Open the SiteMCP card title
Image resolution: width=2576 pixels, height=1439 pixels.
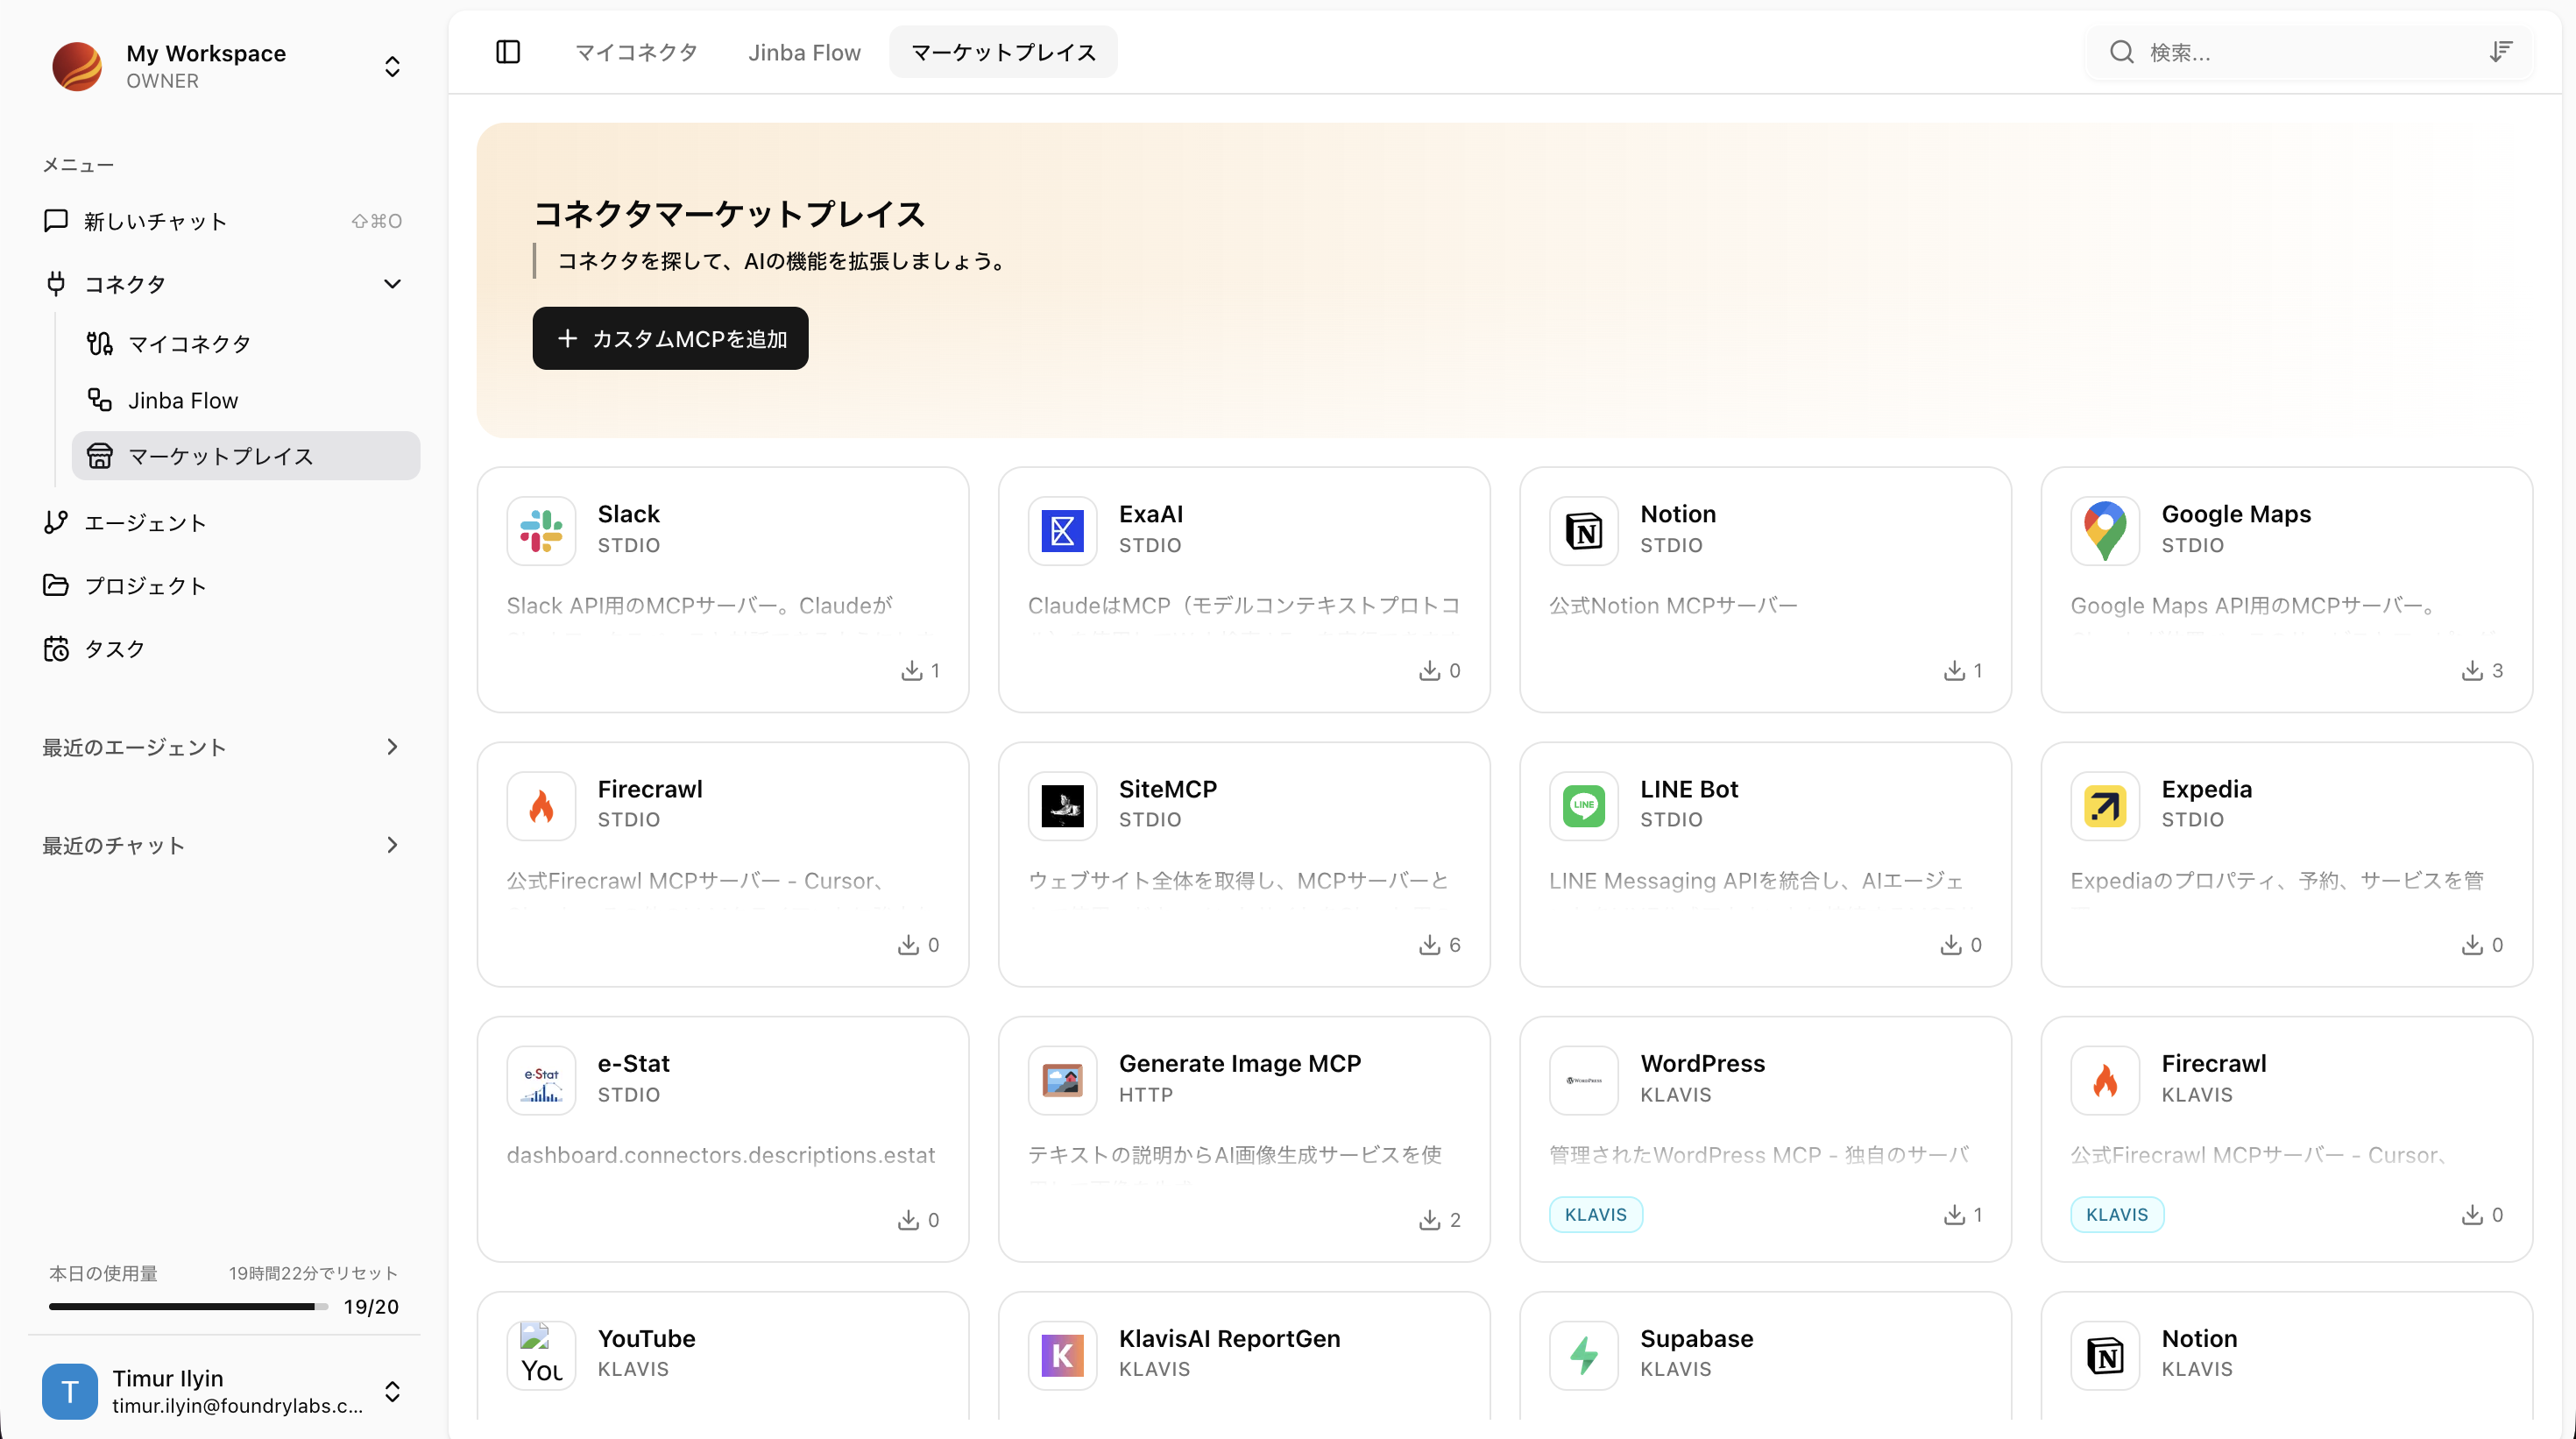point(1168,789)
